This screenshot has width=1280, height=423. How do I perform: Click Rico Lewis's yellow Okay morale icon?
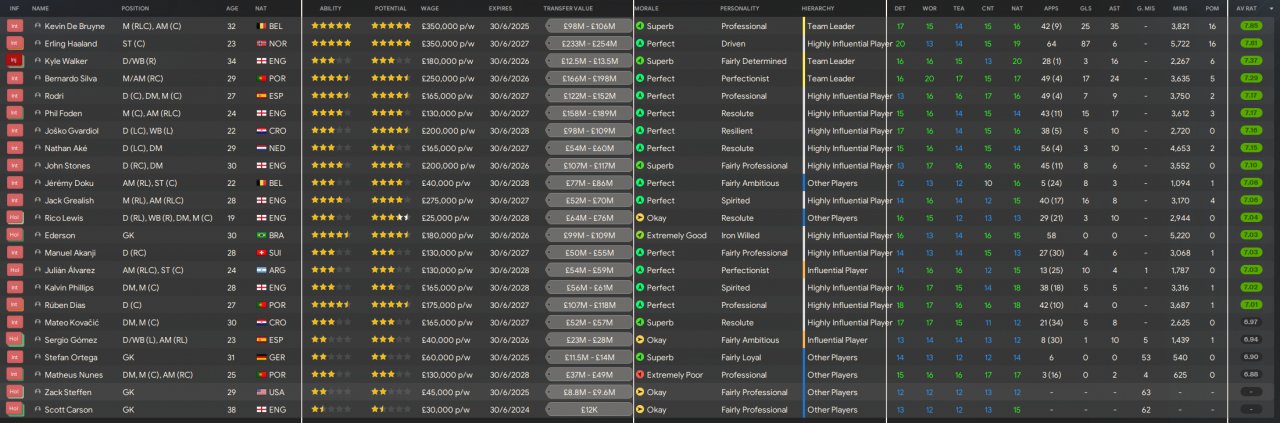(x=640, y=218)
